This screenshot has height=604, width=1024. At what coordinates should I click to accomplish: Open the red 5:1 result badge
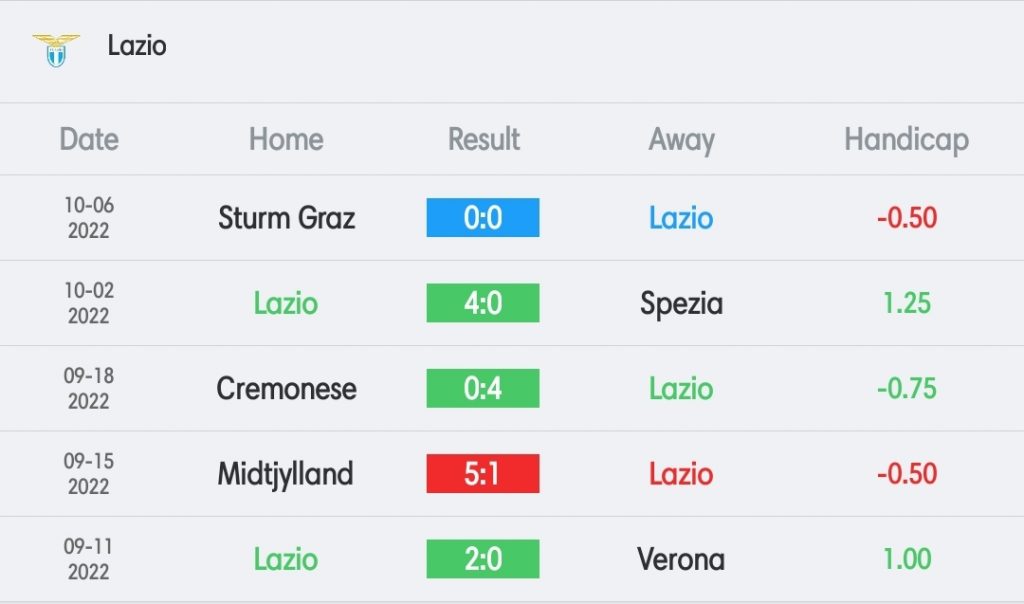click(483, 473)
